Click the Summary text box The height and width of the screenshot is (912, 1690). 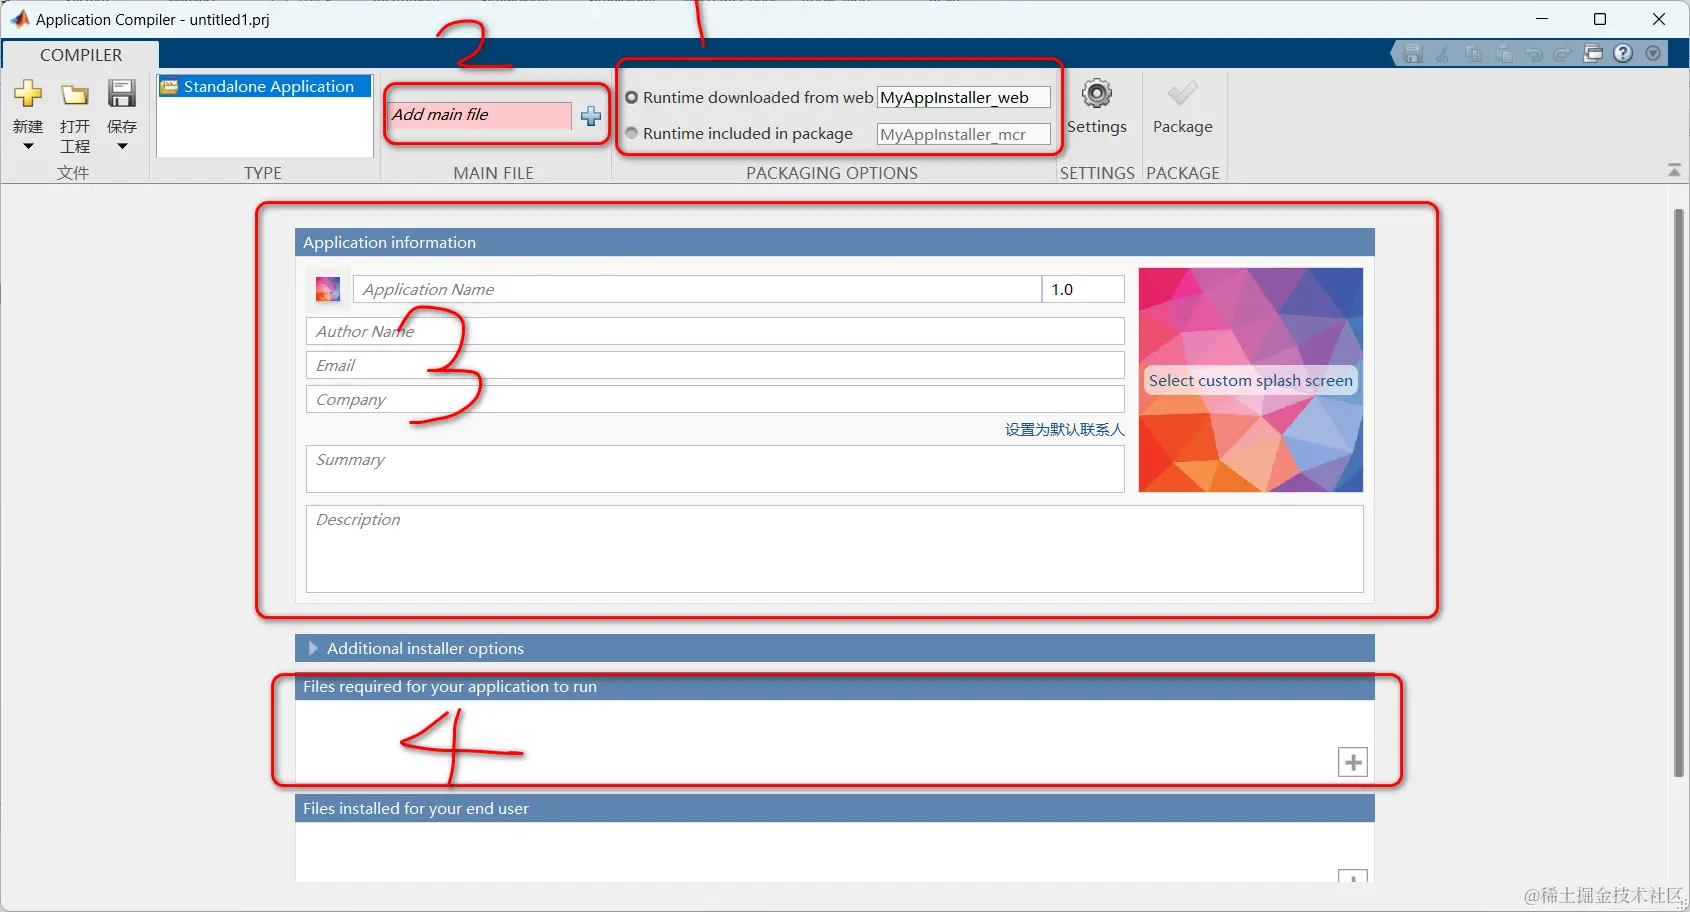pos(715,469)
